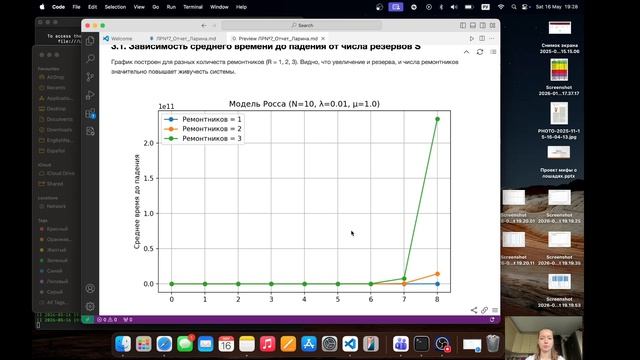Click the menu icon below the chart

coord(495,310)
